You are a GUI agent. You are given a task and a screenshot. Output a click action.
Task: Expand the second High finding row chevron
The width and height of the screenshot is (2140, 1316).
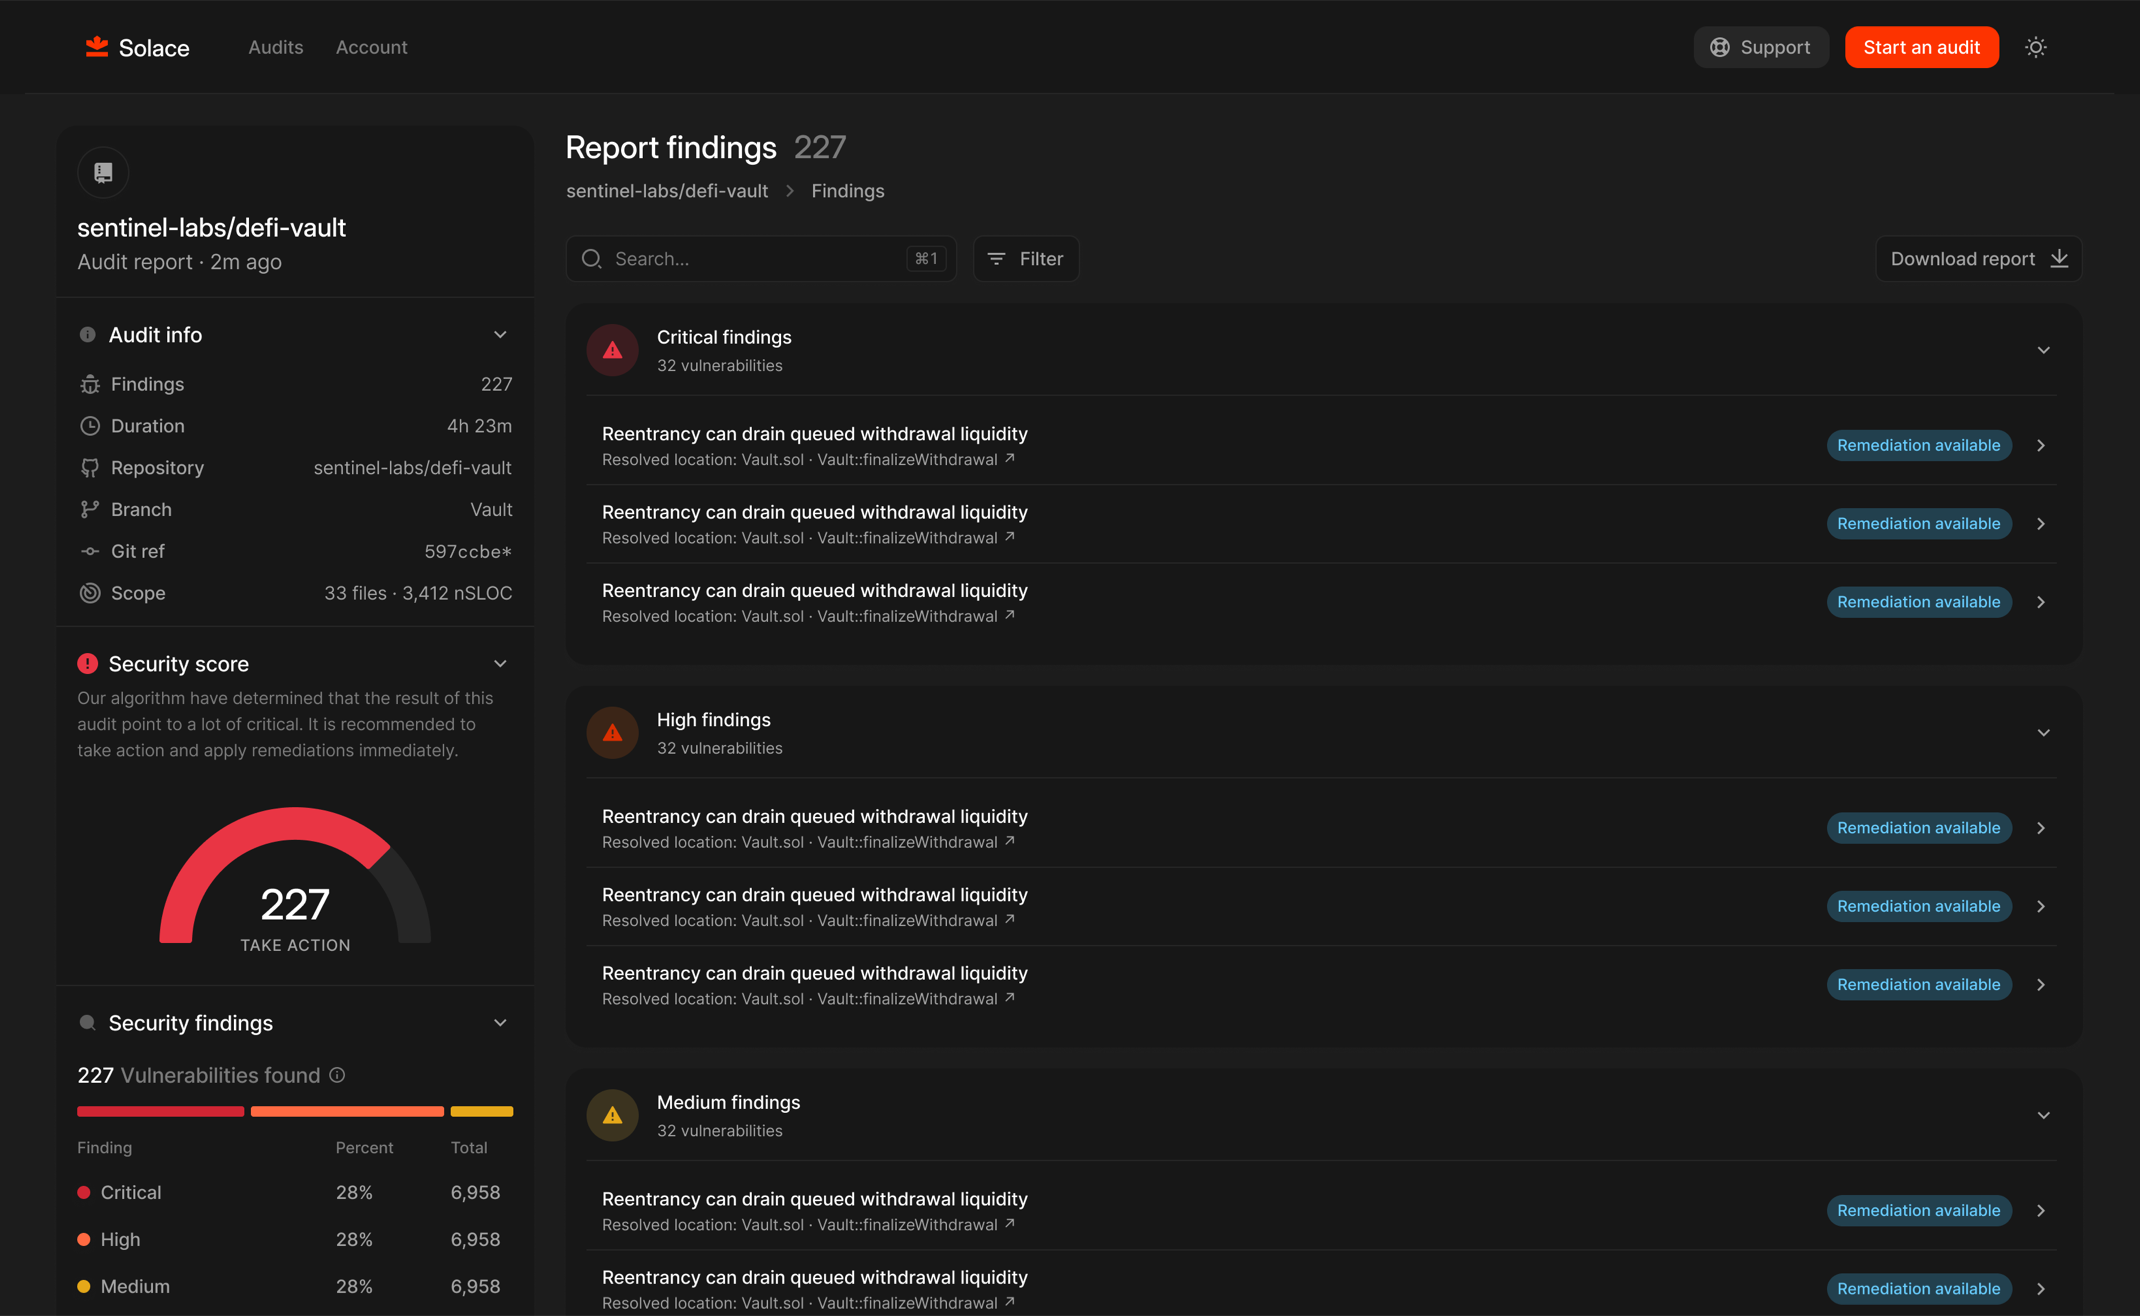point(2041,906)
